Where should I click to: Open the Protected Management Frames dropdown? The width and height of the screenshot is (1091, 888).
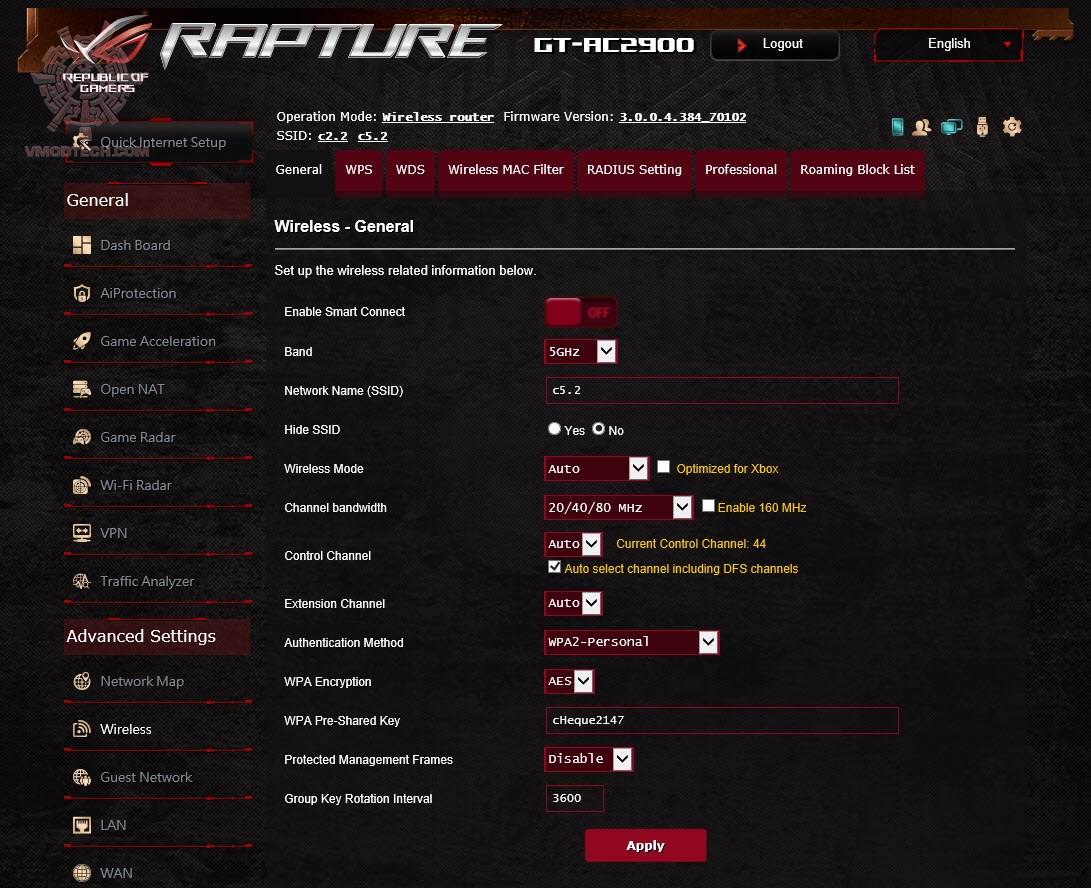[589, 759]
